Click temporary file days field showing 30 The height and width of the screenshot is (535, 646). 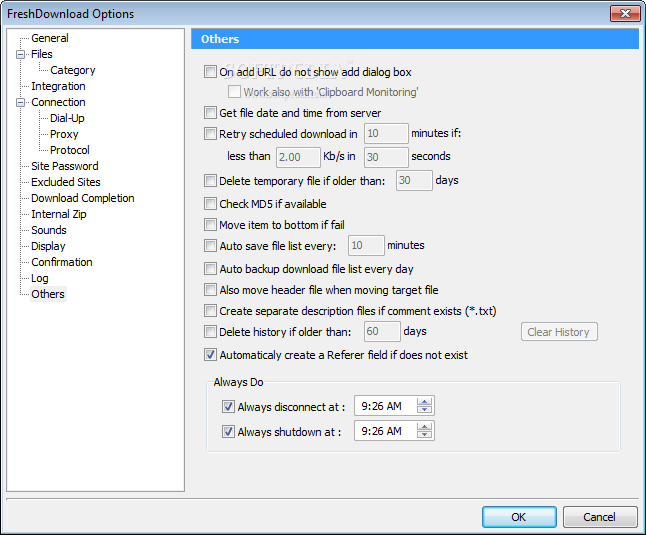tap(414, 180)
